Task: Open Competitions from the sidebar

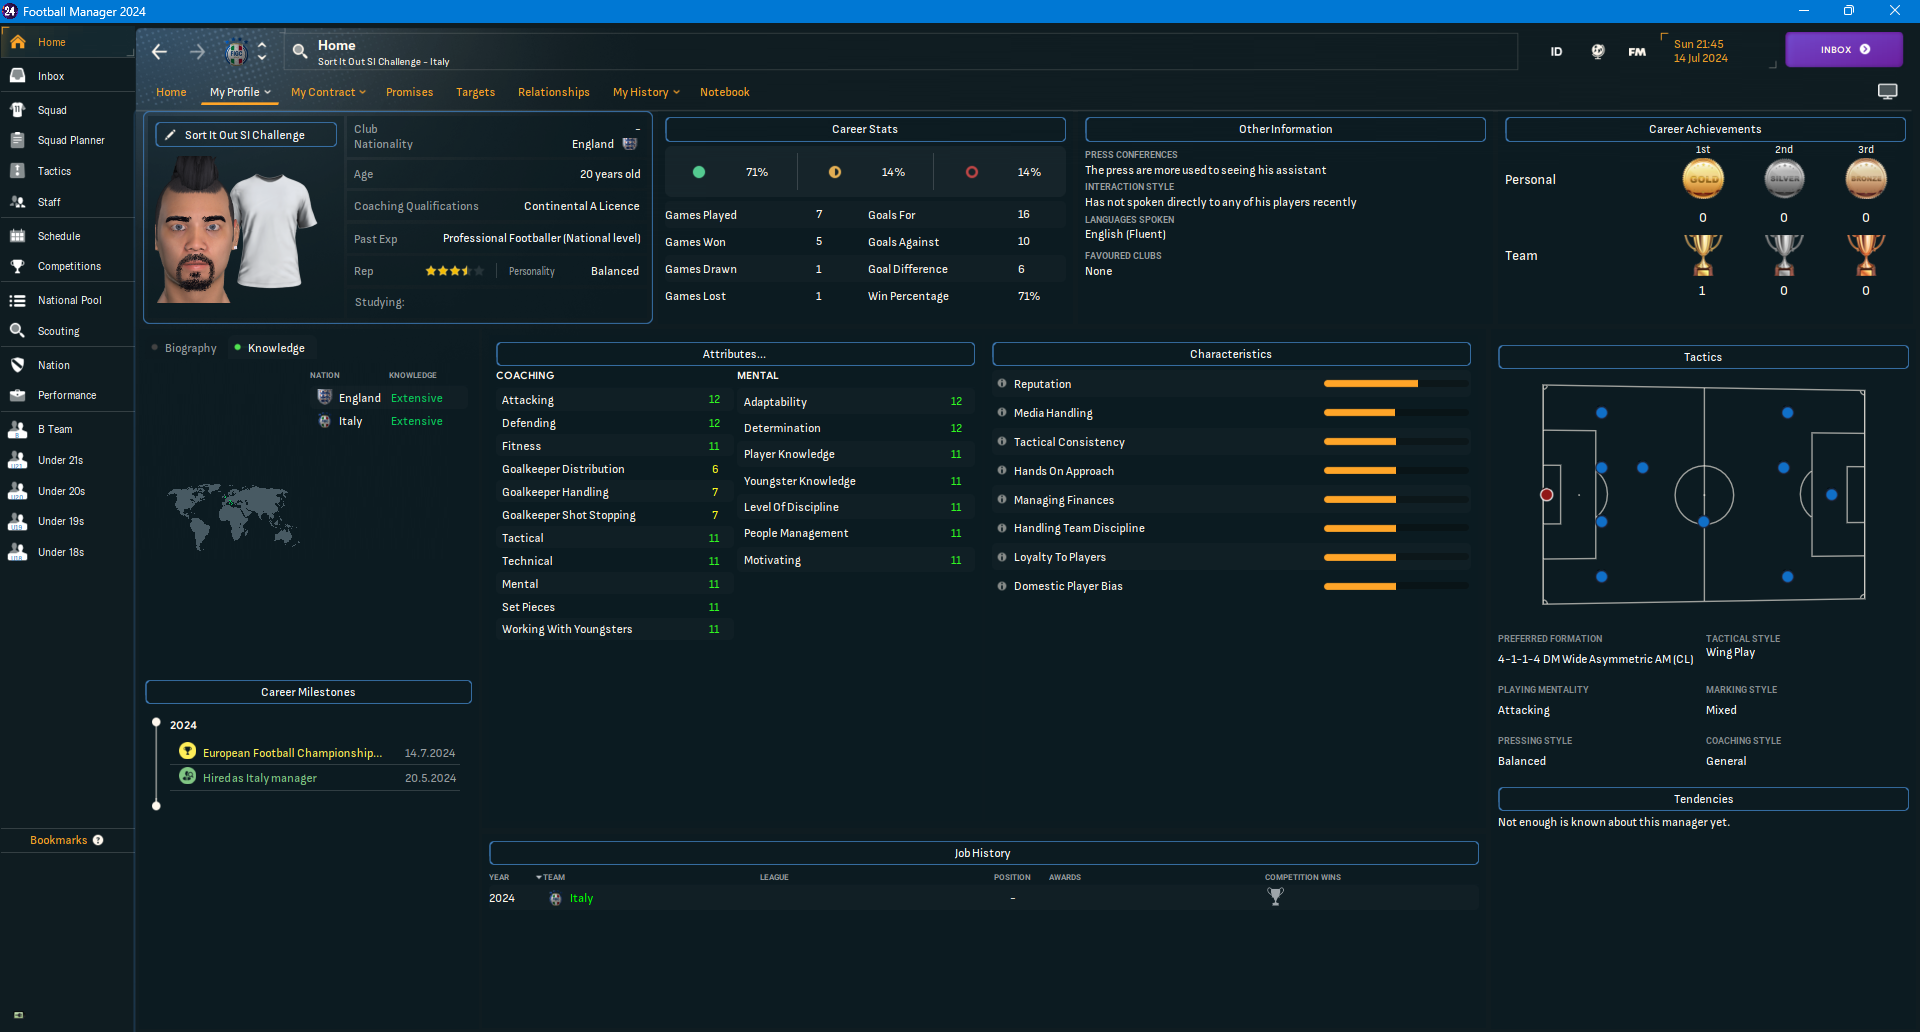Action: [67, 266]
